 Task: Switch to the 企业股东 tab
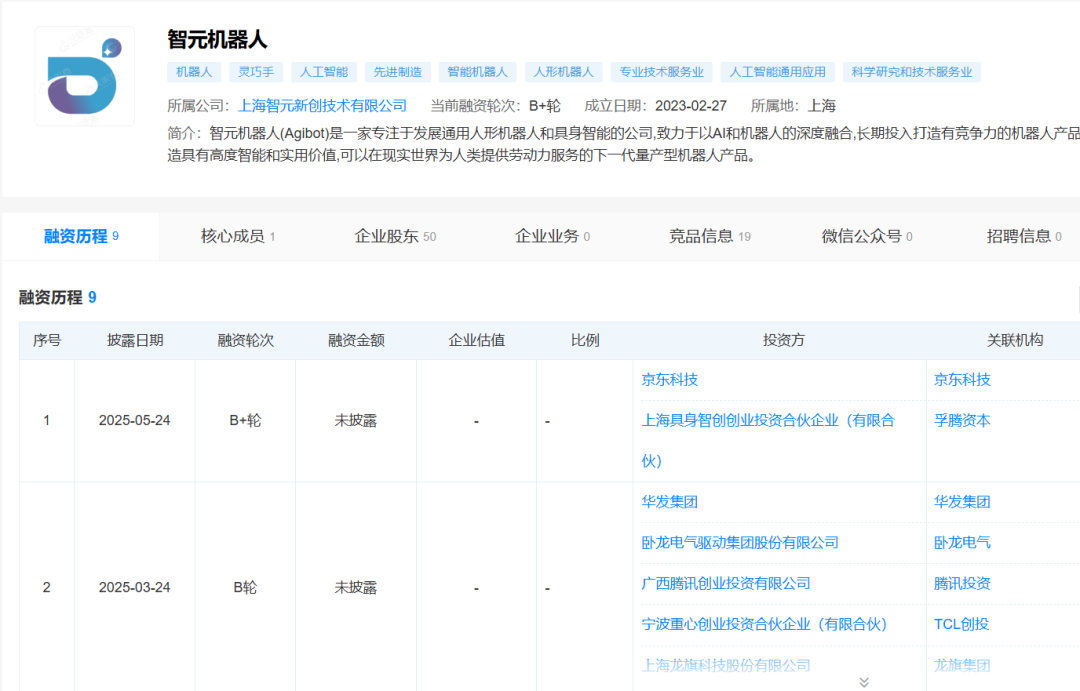click(395, 236)
